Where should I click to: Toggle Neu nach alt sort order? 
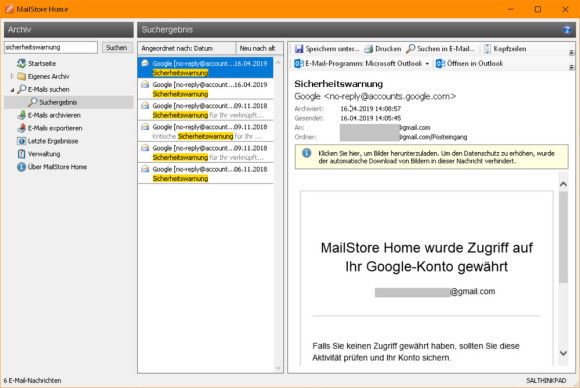(x=259, y=48)
